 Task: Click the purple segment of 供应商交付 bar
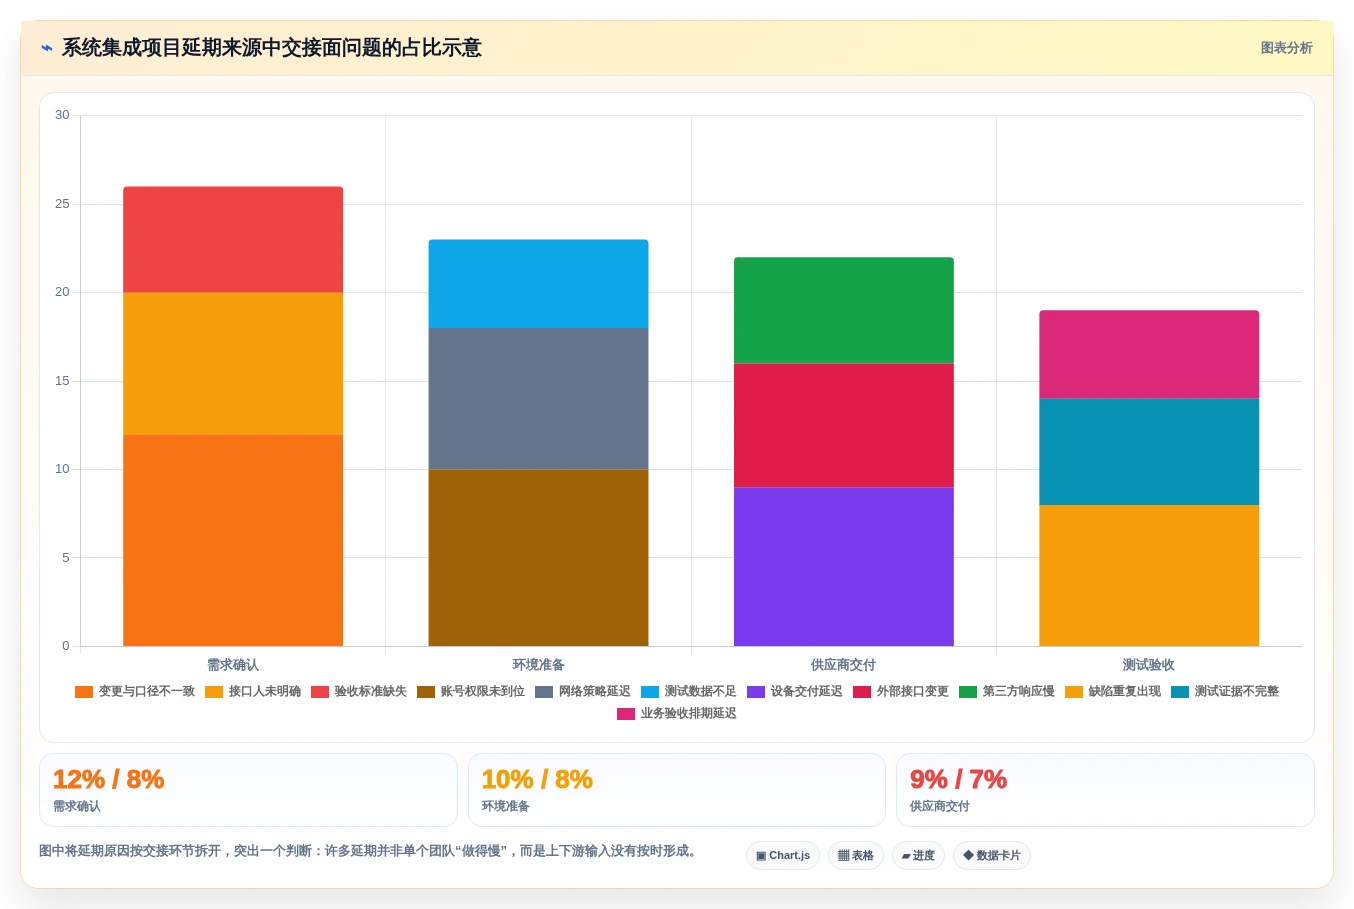pos(844,567)
